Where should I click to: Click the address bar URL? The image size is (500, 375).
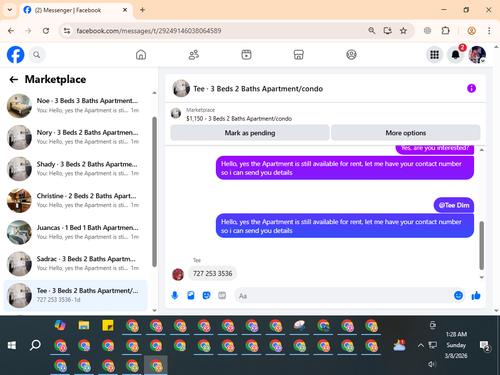point(149,31)
